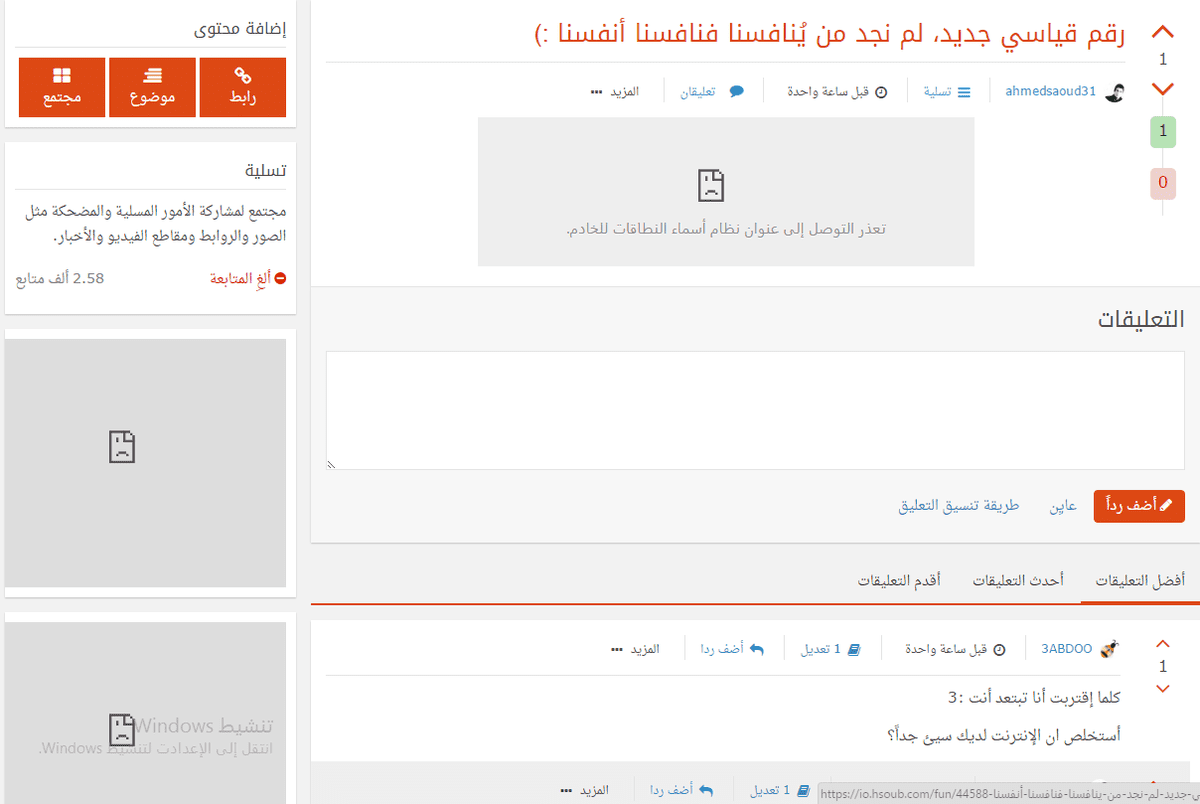Viewport: 1200px width, 804px height.
Task: Expand المزيد menu on the nested comment
Action: coord(584,790)
